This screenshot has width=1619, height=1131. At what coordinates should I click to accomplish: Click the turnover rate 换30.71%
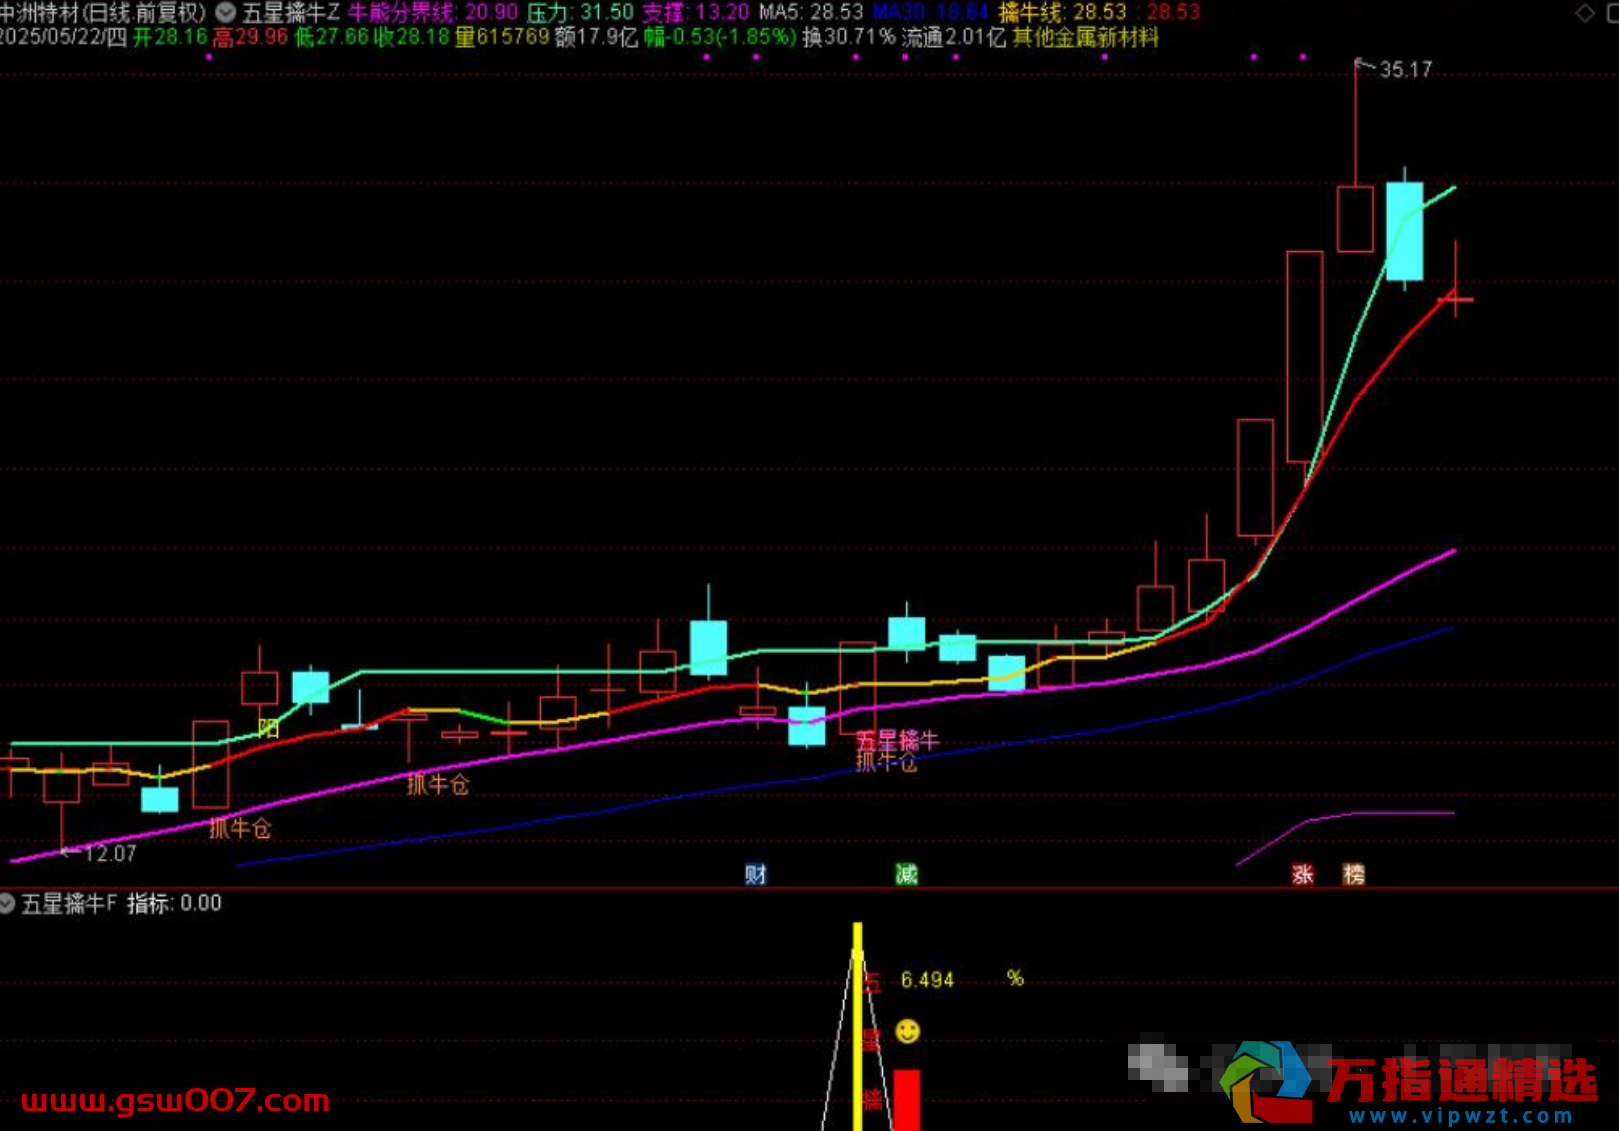pos(849,38)
